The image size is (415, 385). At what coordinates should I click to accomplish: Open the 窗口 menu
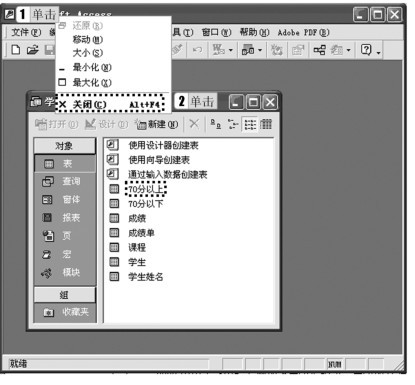point(216,32)
